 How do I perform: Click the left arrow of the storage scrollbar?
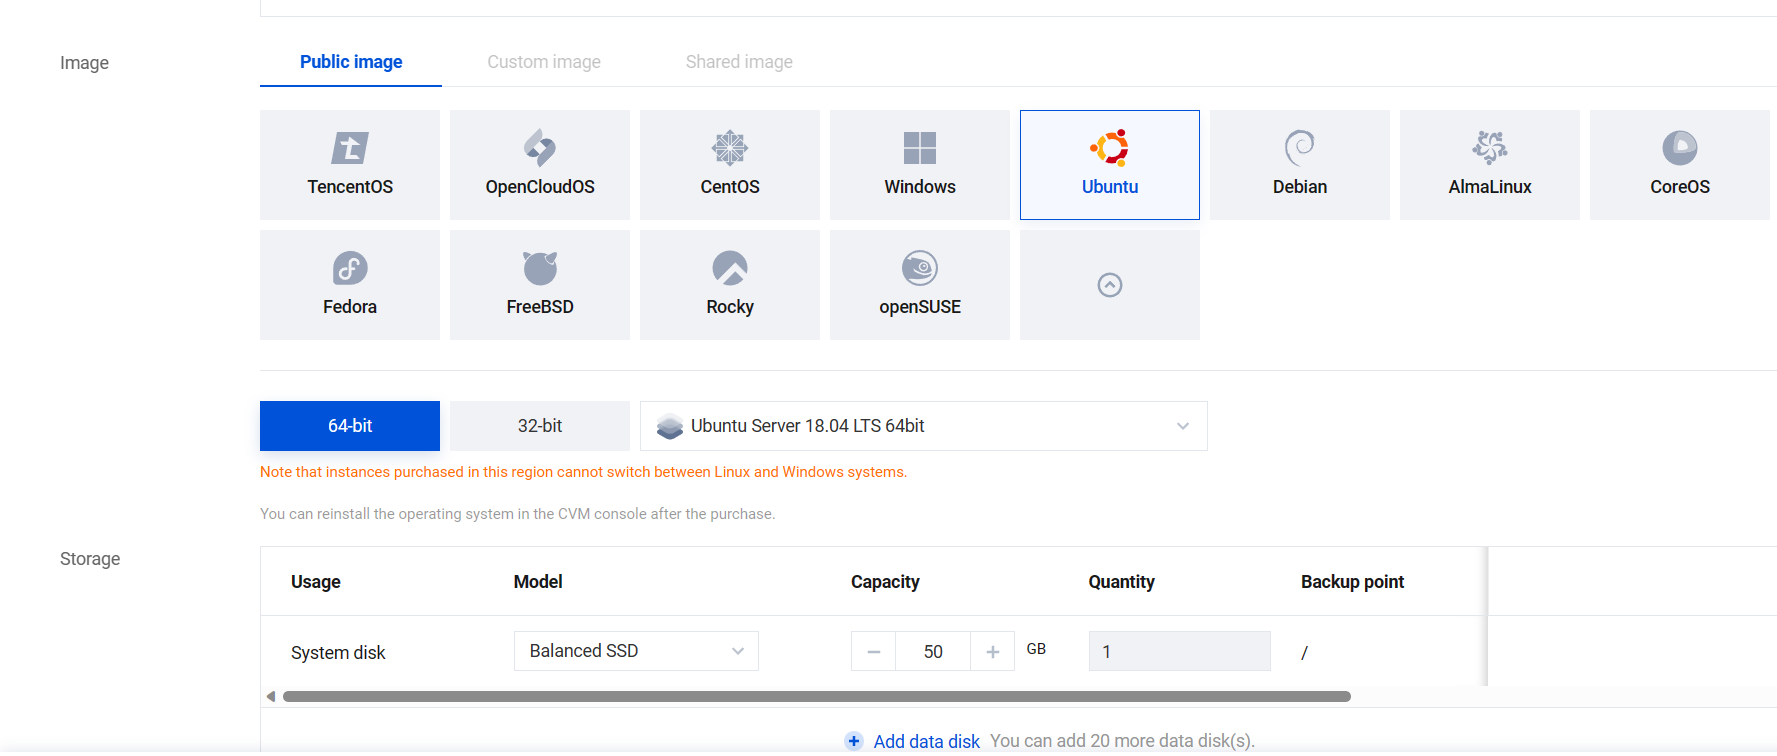pyautogui.click(x=270, y=696)
